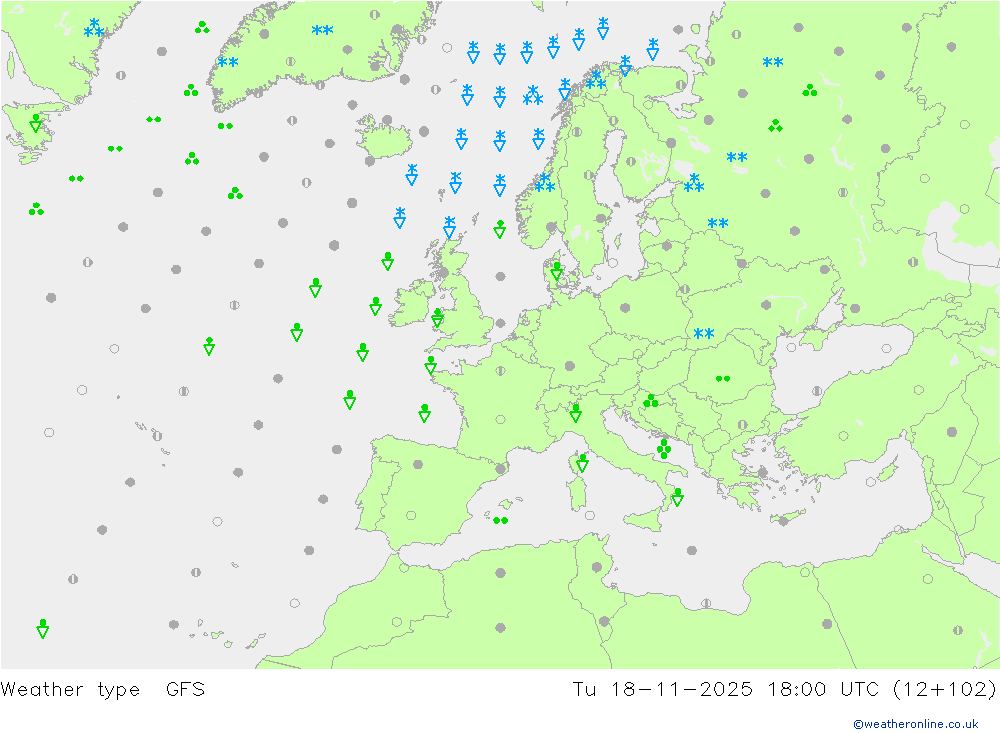Click the rain shower symbol over northern Italy
Screen dimensions: 1000x733
click(575, 413)
